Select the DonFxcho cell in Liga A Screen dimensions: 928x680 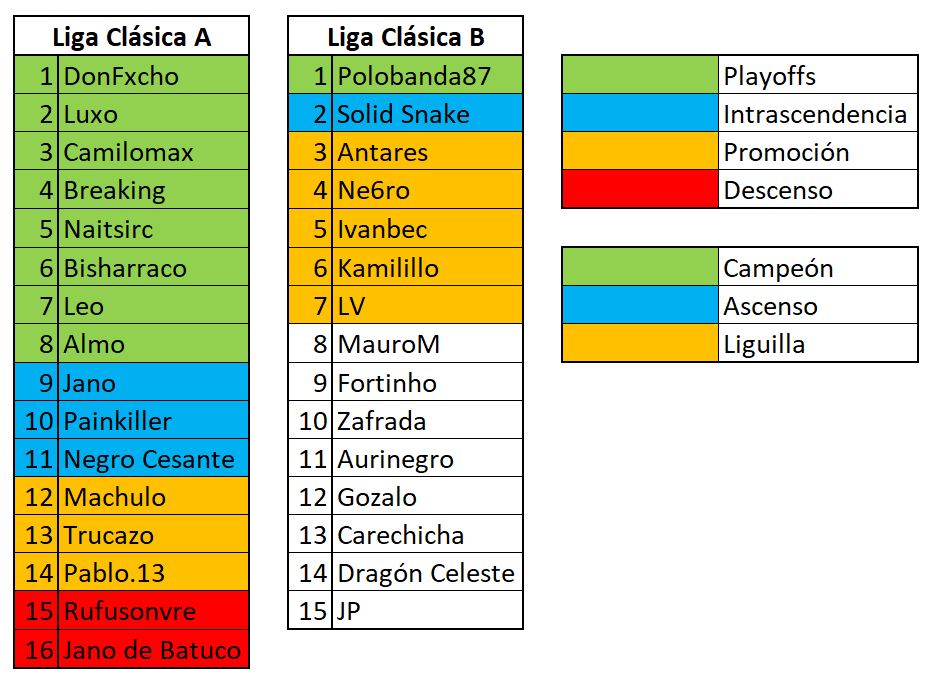point(154,75)
